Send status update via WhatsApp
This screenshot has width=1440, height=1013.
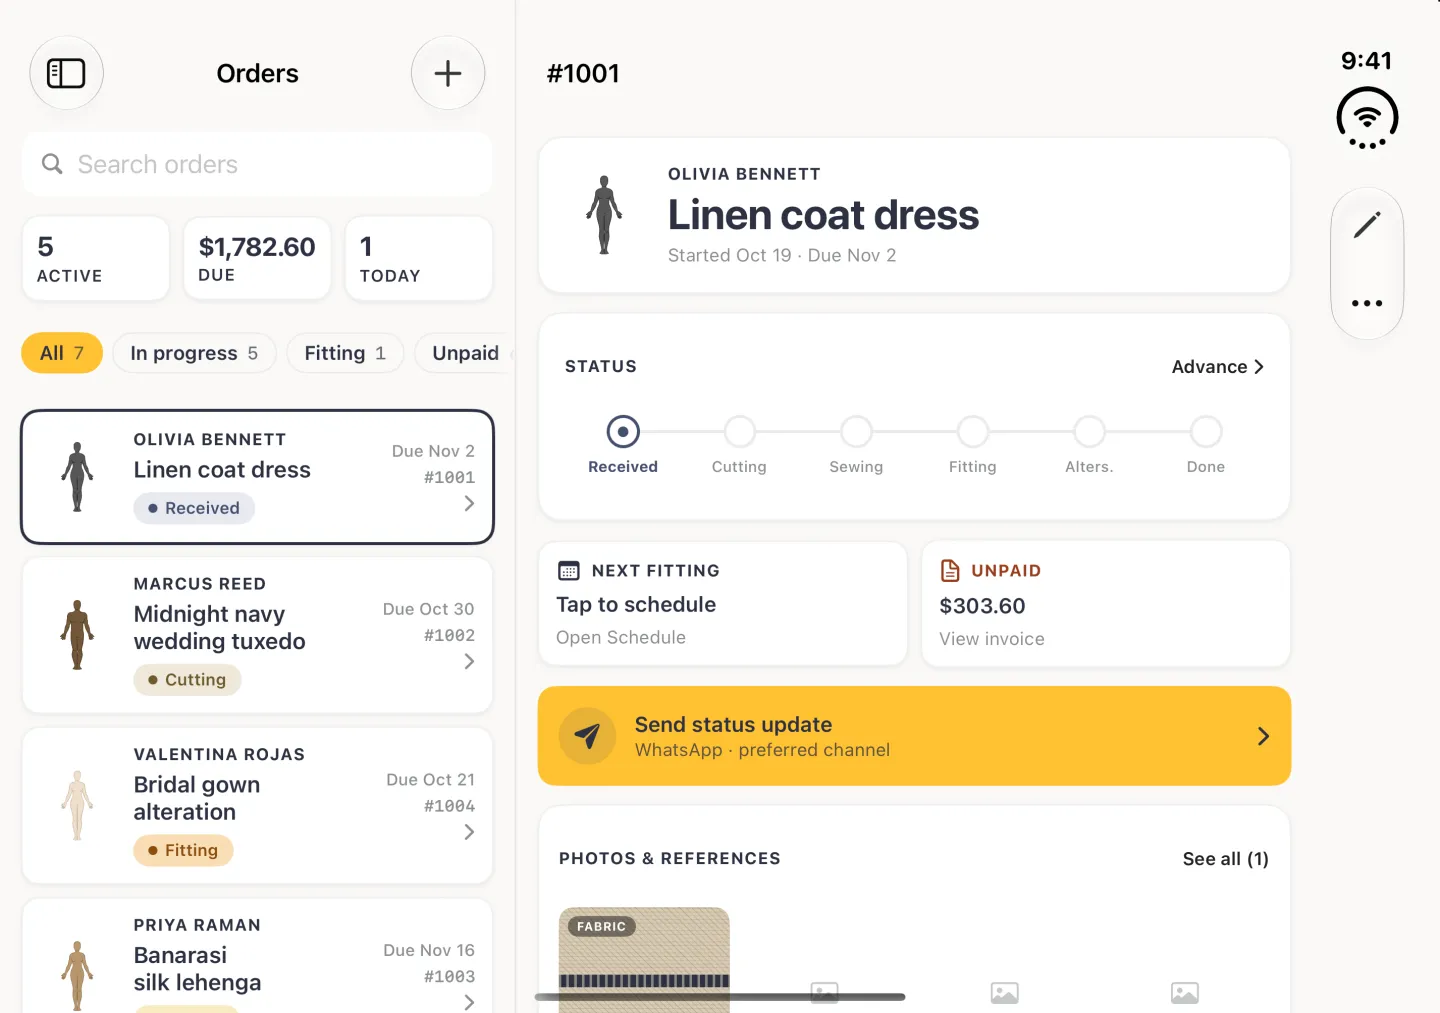pos(914,736)
